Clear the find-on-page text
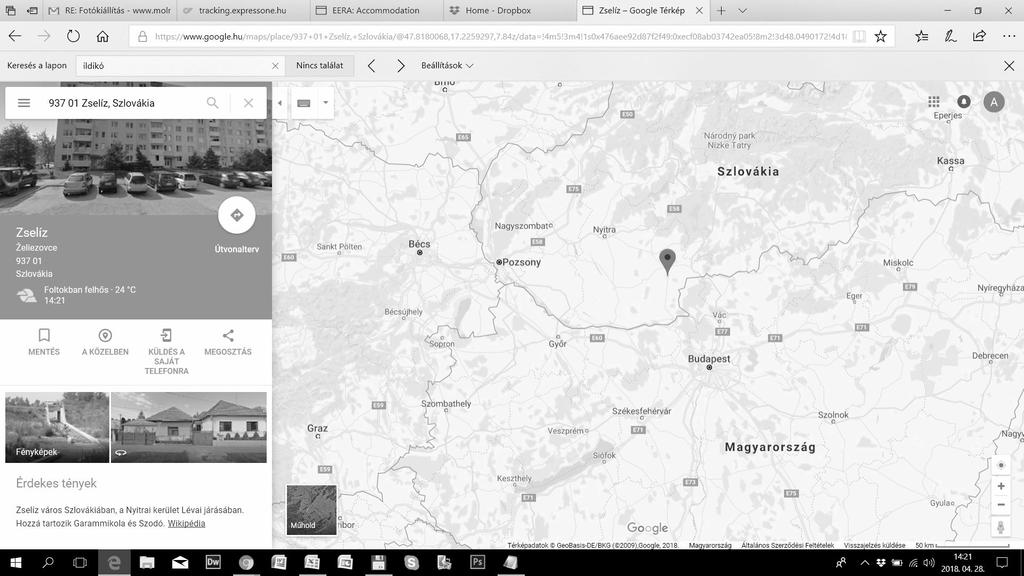This screenshot has height=576, width=1024. [x=275, y=65]
